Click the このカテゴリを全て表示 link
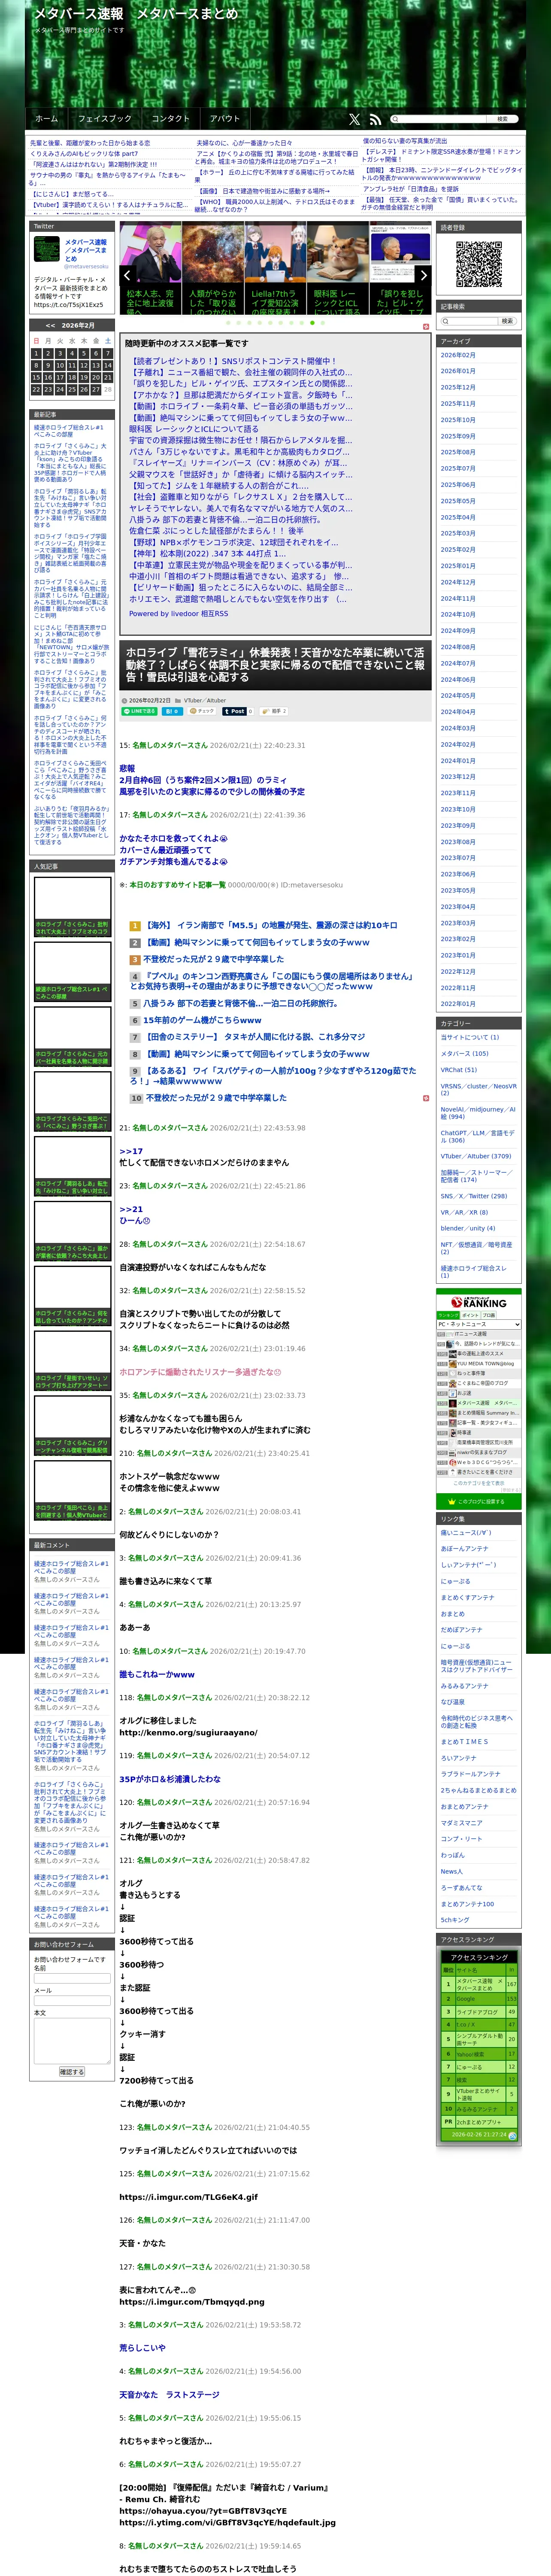 pos(479,1482)
